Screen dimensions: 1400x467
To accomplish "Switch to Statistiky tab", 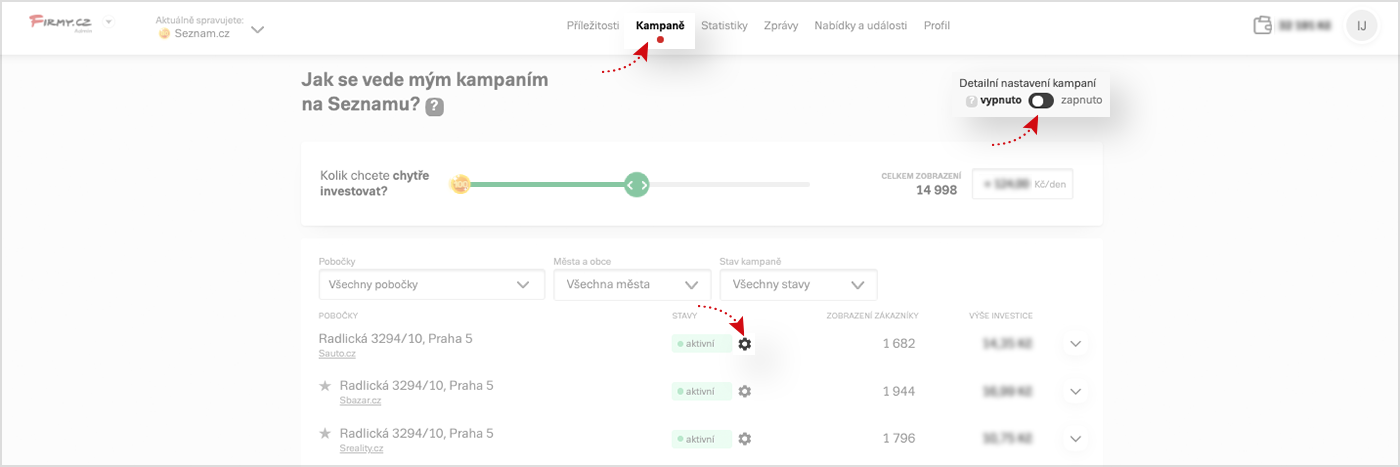I will 724,26.
